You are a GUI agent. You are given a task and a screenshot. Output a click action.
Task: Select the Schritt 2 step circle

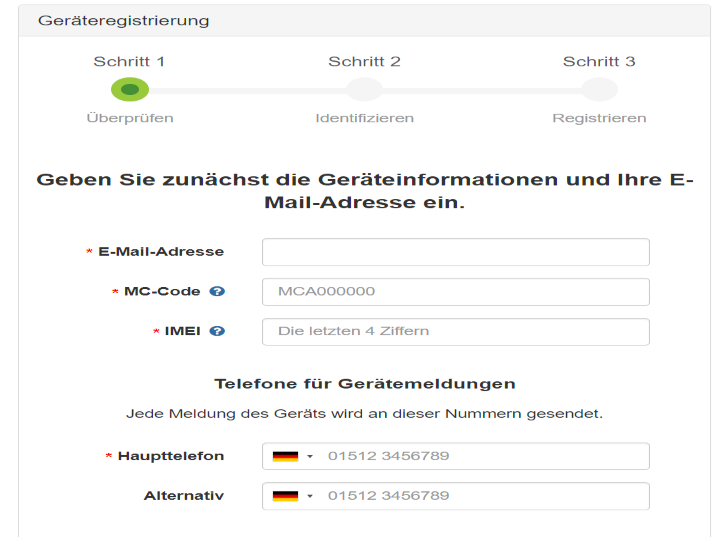364,89
